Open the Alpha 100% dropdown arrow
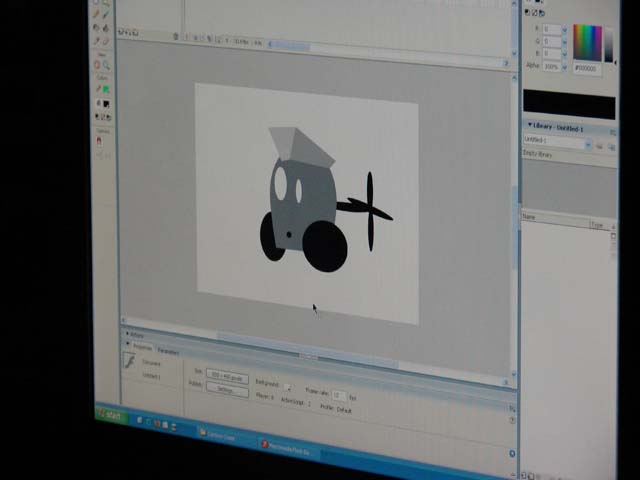640x480 pixels. coord(565,67)
